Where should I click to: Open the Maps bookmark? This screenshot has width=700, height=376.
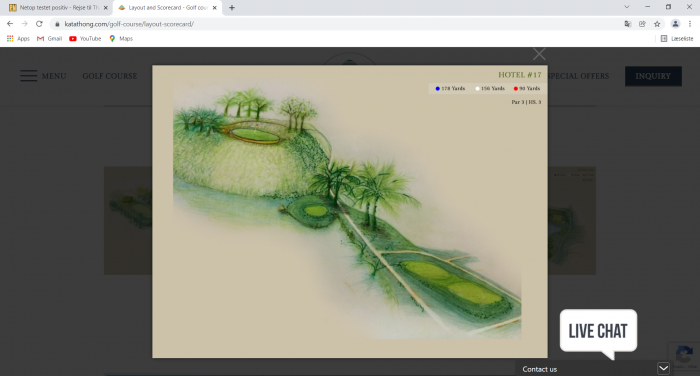tap(121, 39)
